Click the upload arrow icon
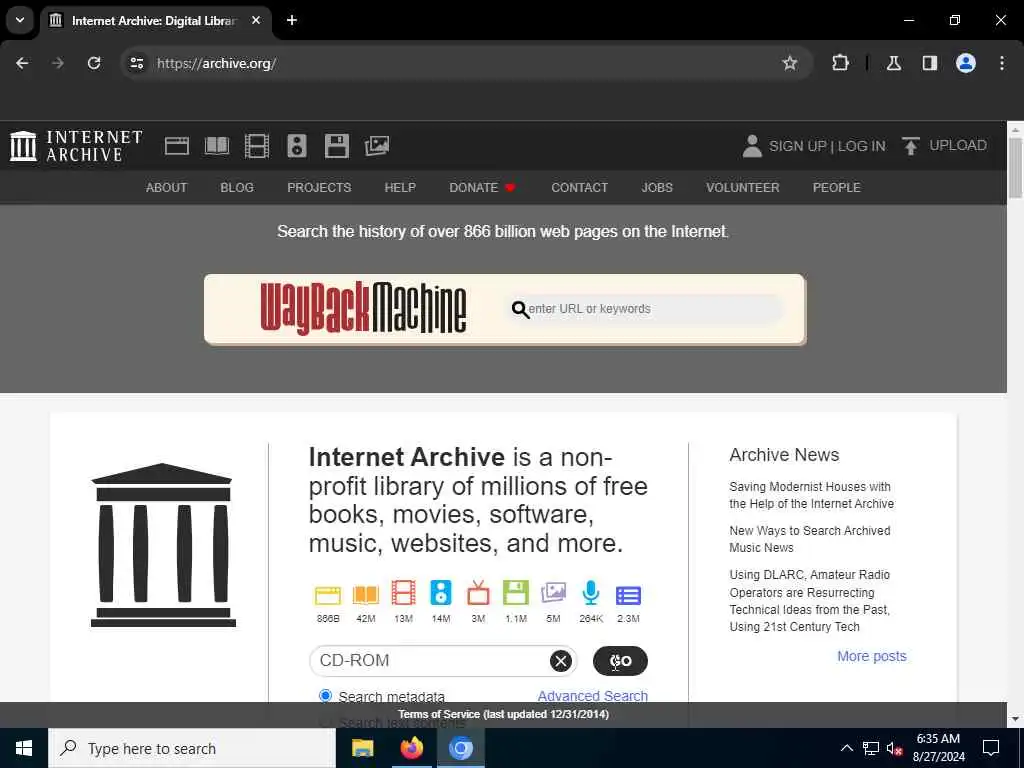The height and width of the screenshot is (768, 1024). coord(910,146)
